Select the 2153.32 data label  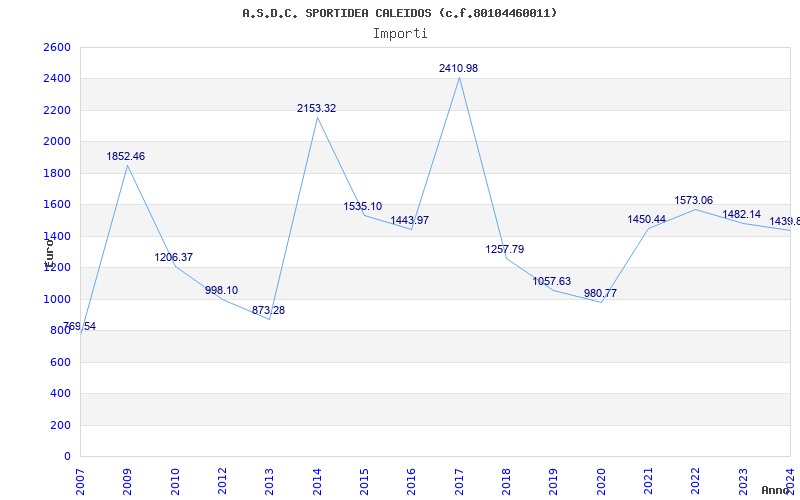pyautogui.click(x=316, y=108)
